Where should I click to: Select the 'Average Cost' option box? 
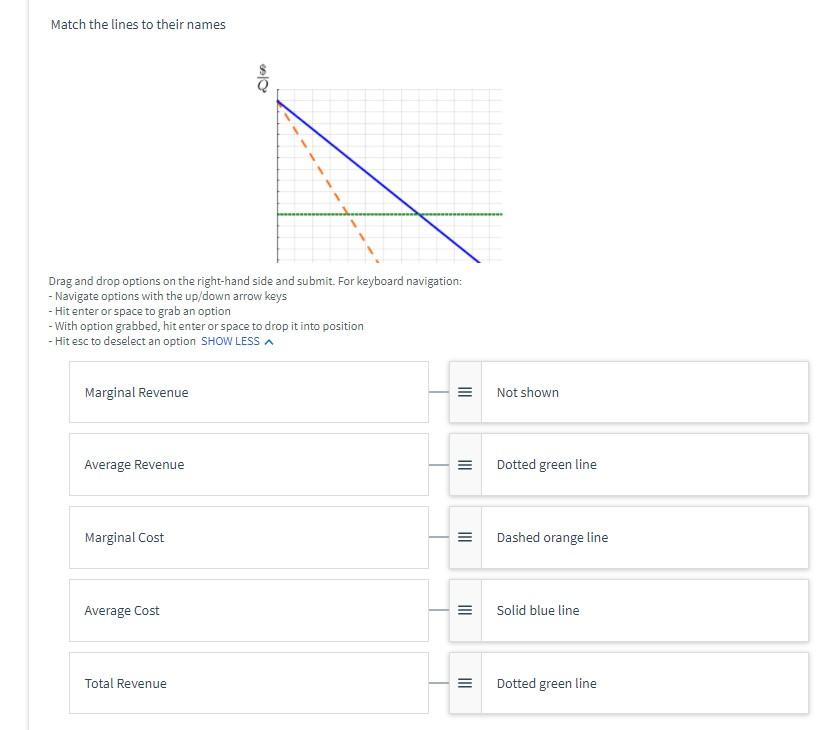click(x=248, y=610)
